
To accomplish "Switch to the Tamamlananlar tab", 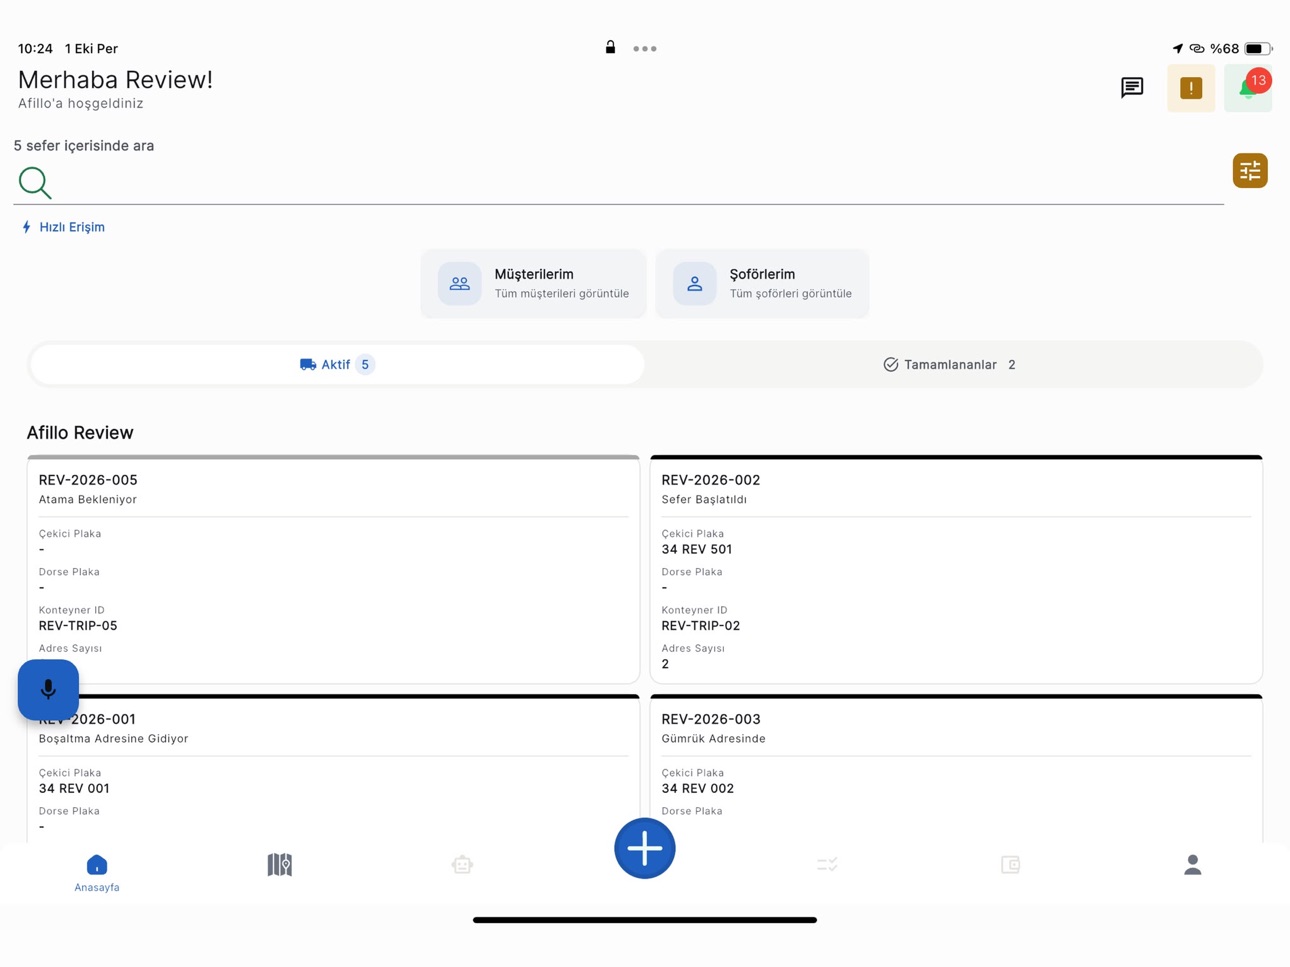I will click(x=950, y=364).
